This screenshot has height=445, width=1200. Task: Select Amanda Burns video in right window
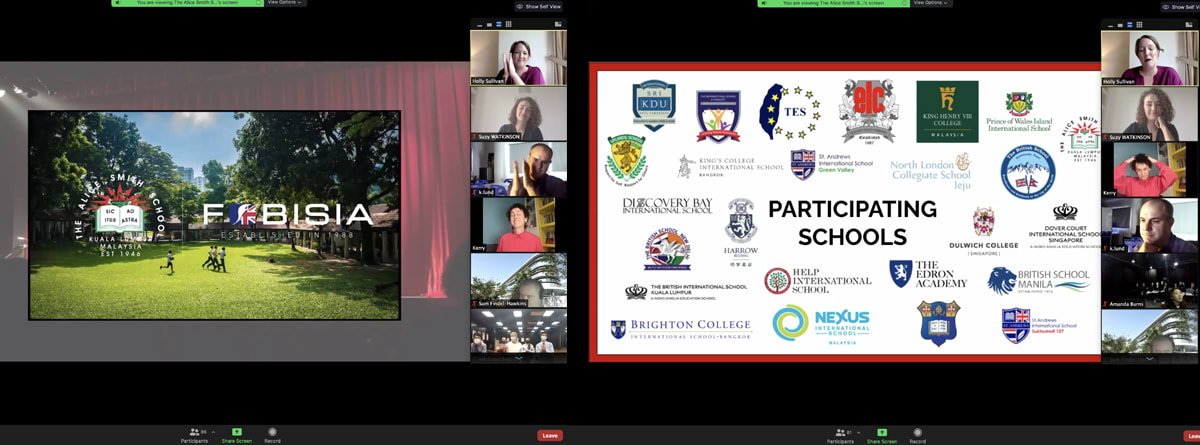point(1150,280)
